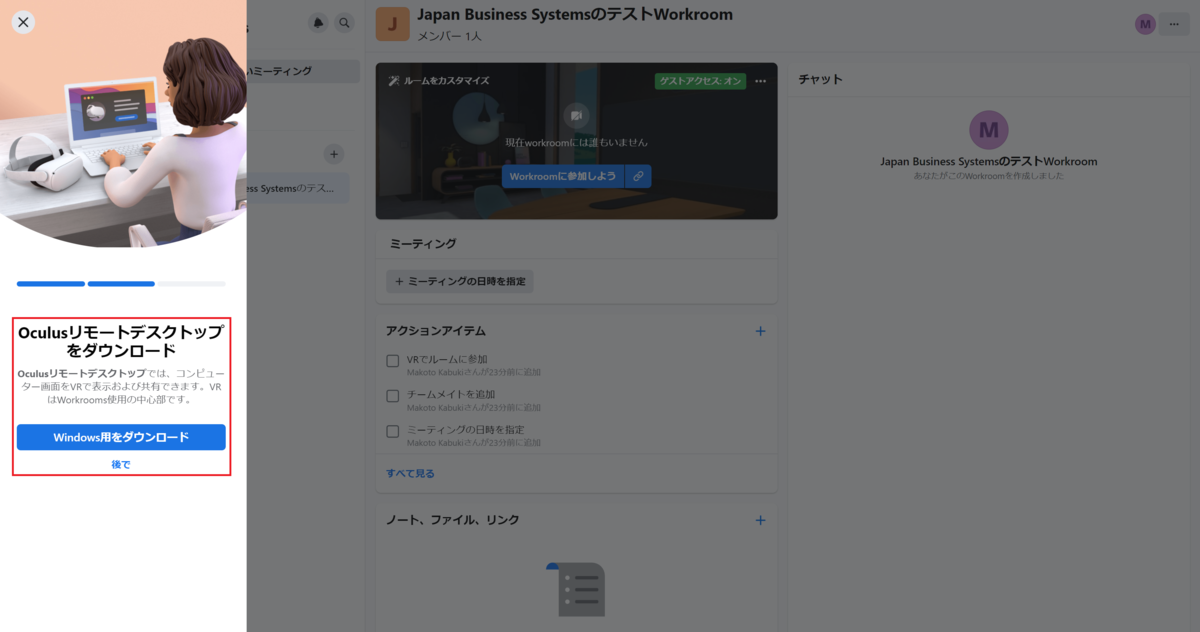Click the search magnifier icon

click(x=345, y=21)
